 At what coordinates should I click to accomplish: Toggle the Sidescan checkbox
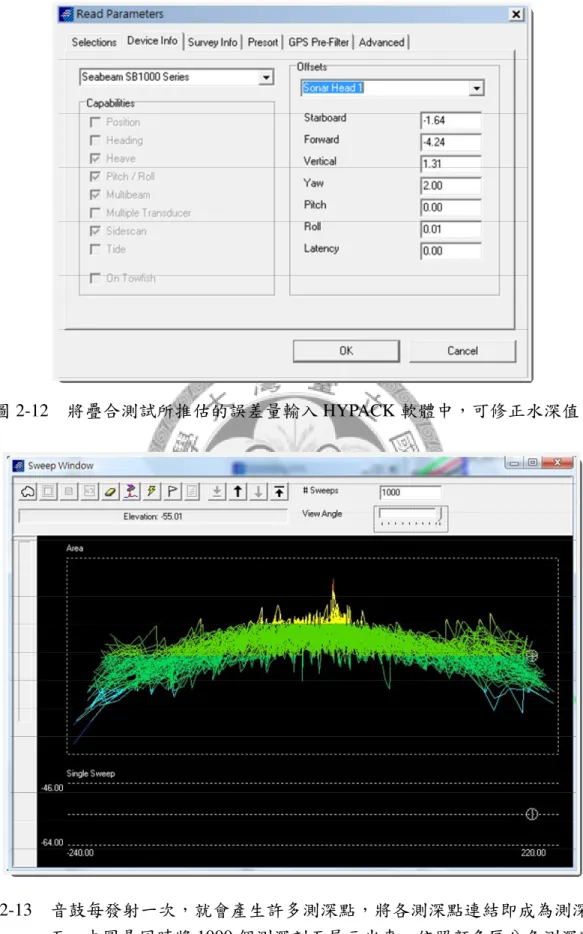click(x=95, y=231)
